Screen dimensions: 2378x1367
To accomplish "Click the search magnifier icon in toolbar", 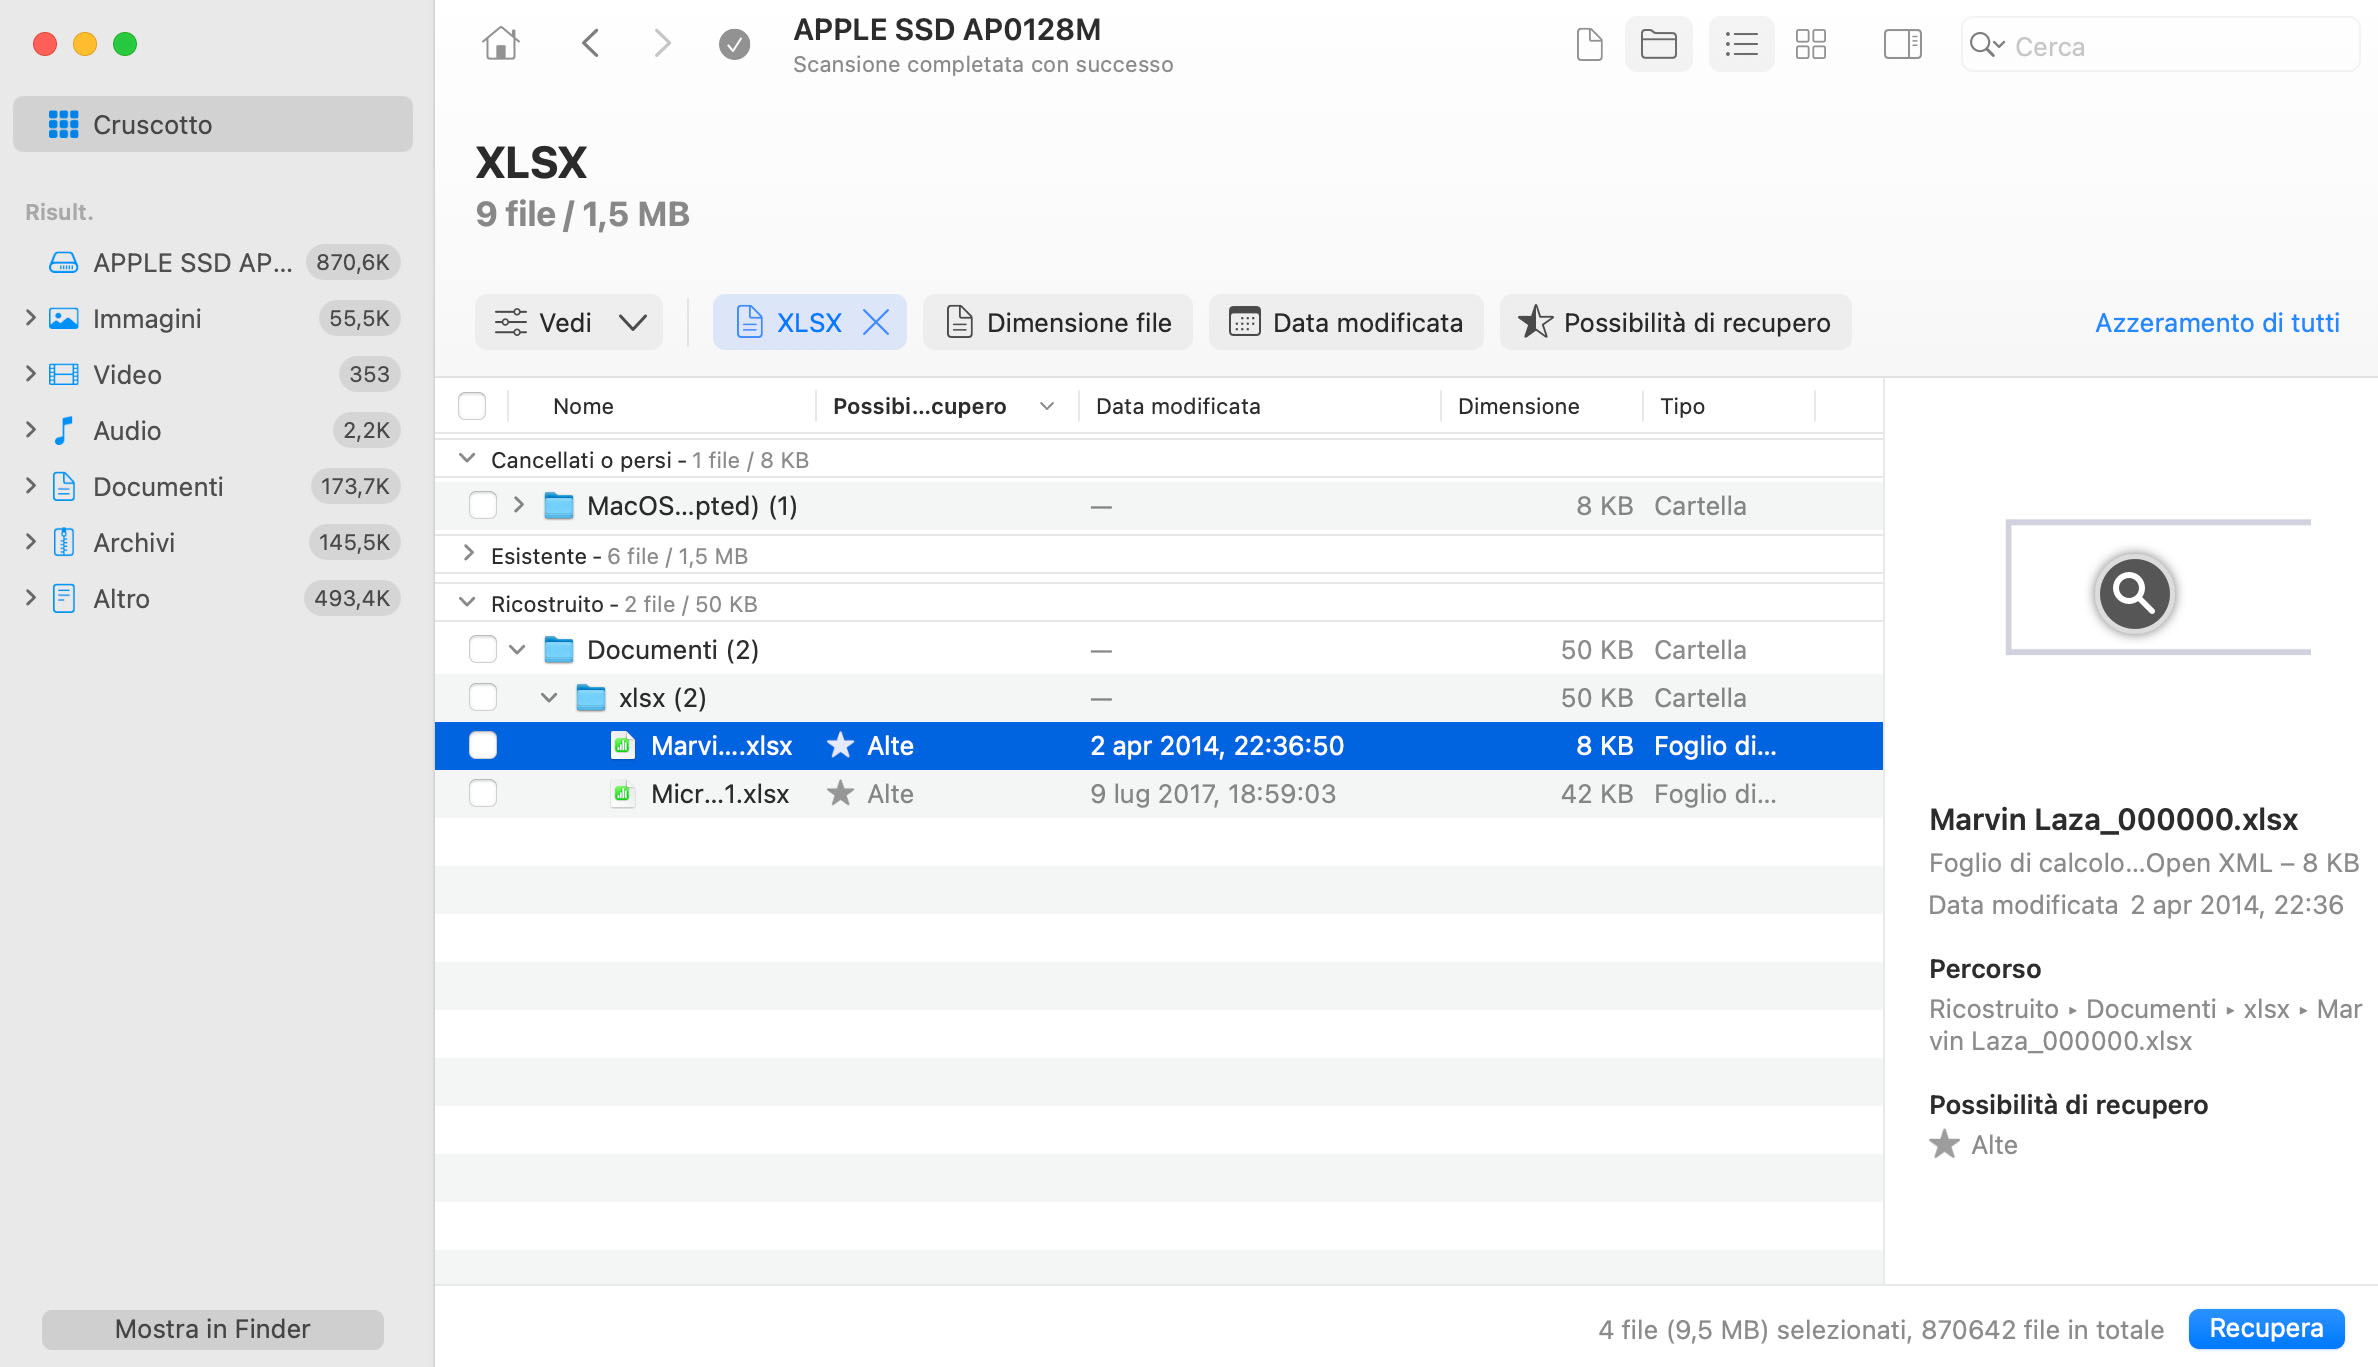I will [1986, 45].
